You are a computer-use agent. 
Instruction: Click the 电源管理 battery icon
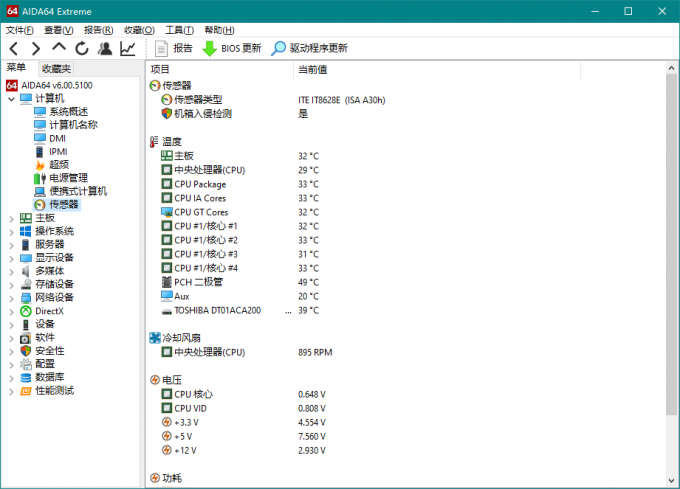click(40, 178)
